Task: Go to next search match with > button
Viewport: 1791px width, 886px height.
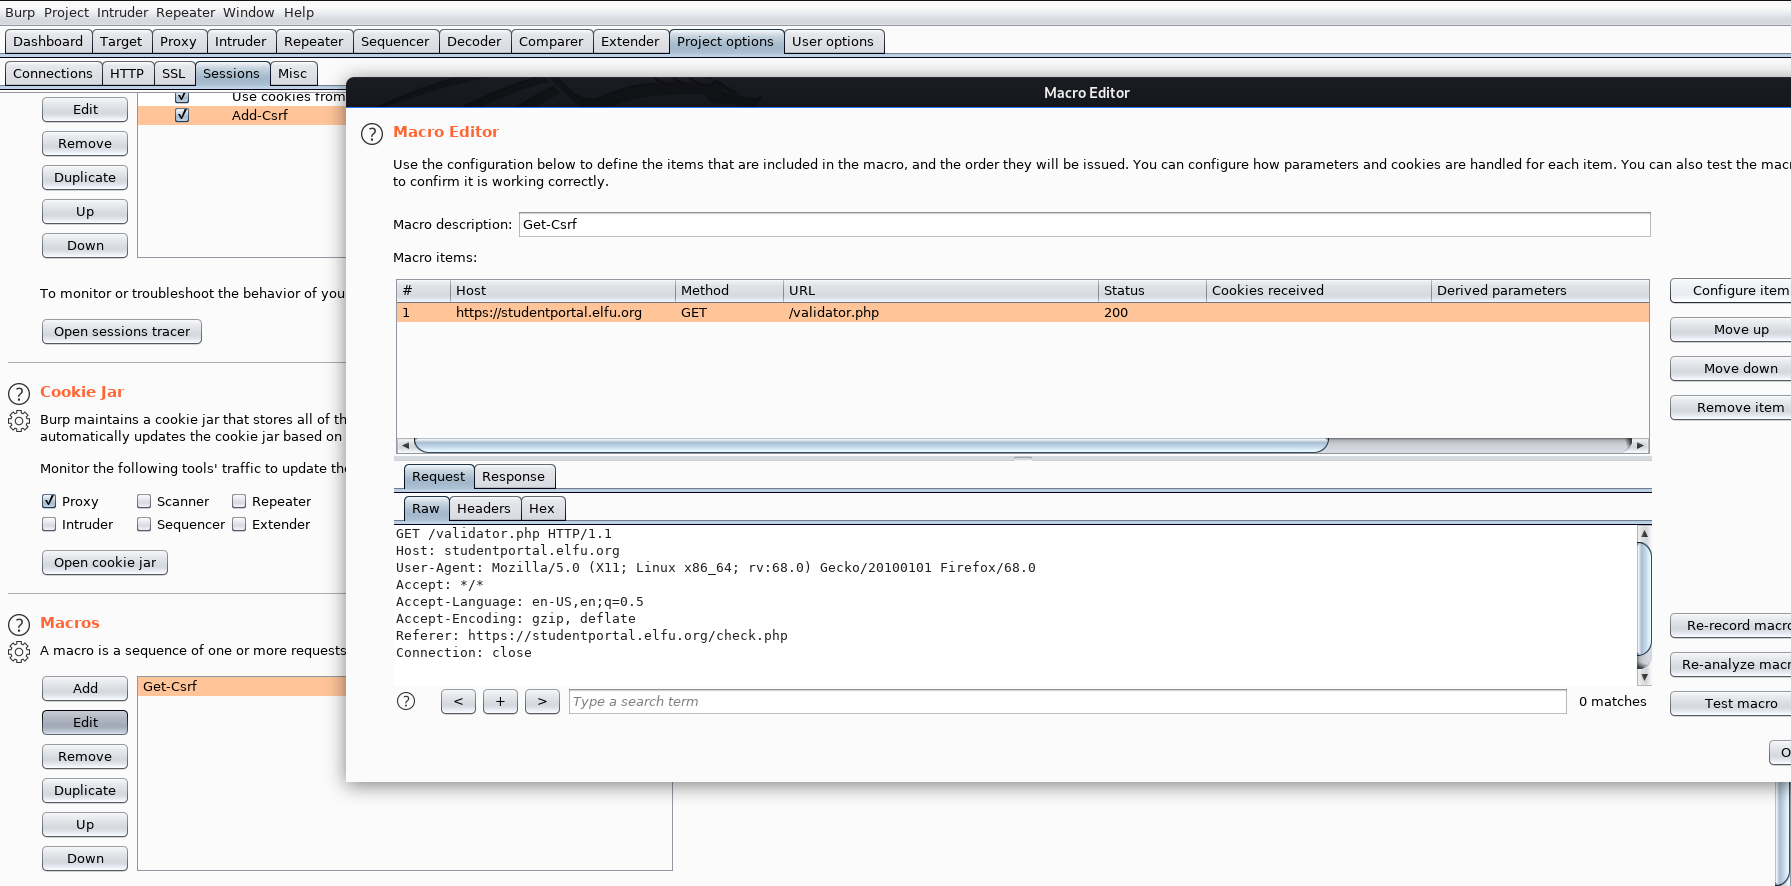Action: coord(542,702)
